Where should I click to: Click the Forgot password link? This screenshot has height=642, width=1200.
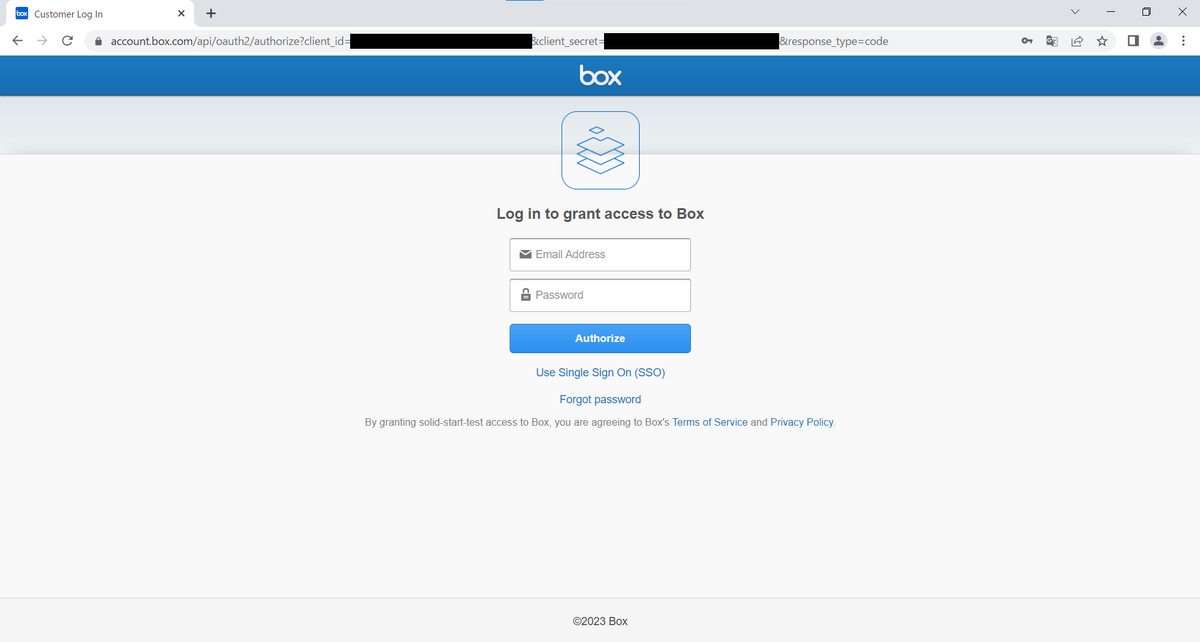coord(600,399)
